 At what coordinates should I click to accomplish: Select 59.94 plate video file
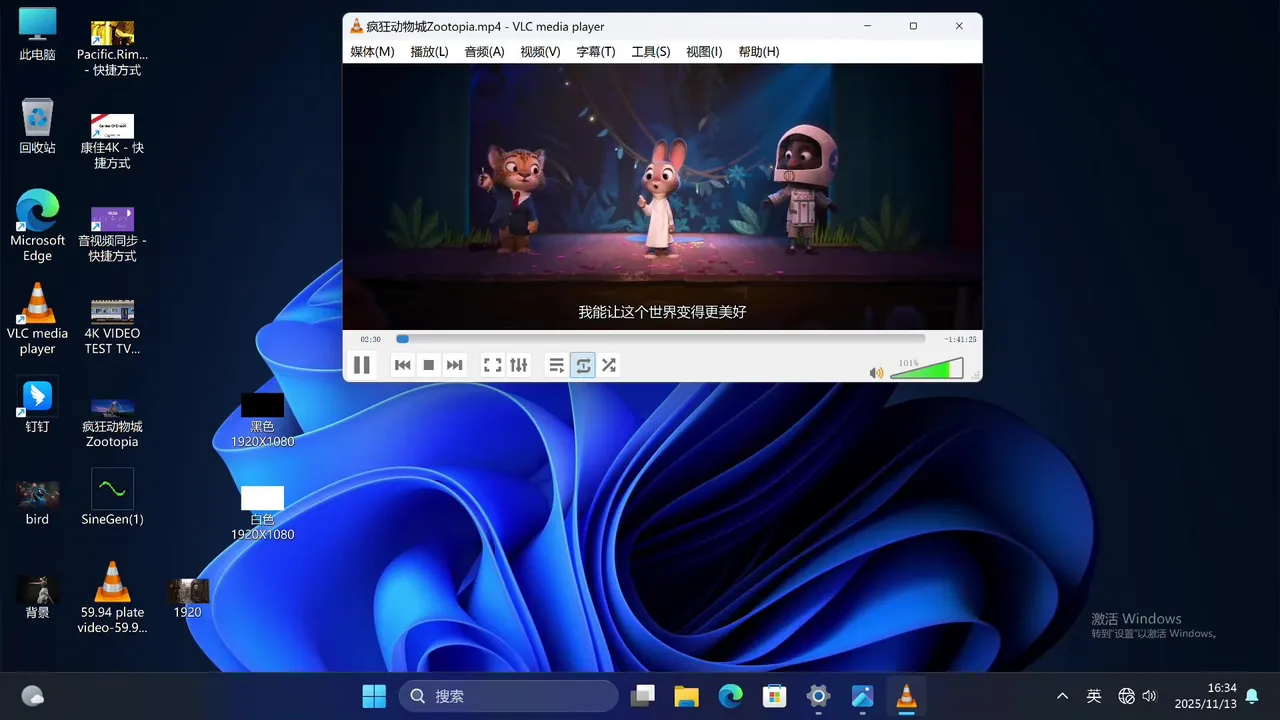(112, 598)
